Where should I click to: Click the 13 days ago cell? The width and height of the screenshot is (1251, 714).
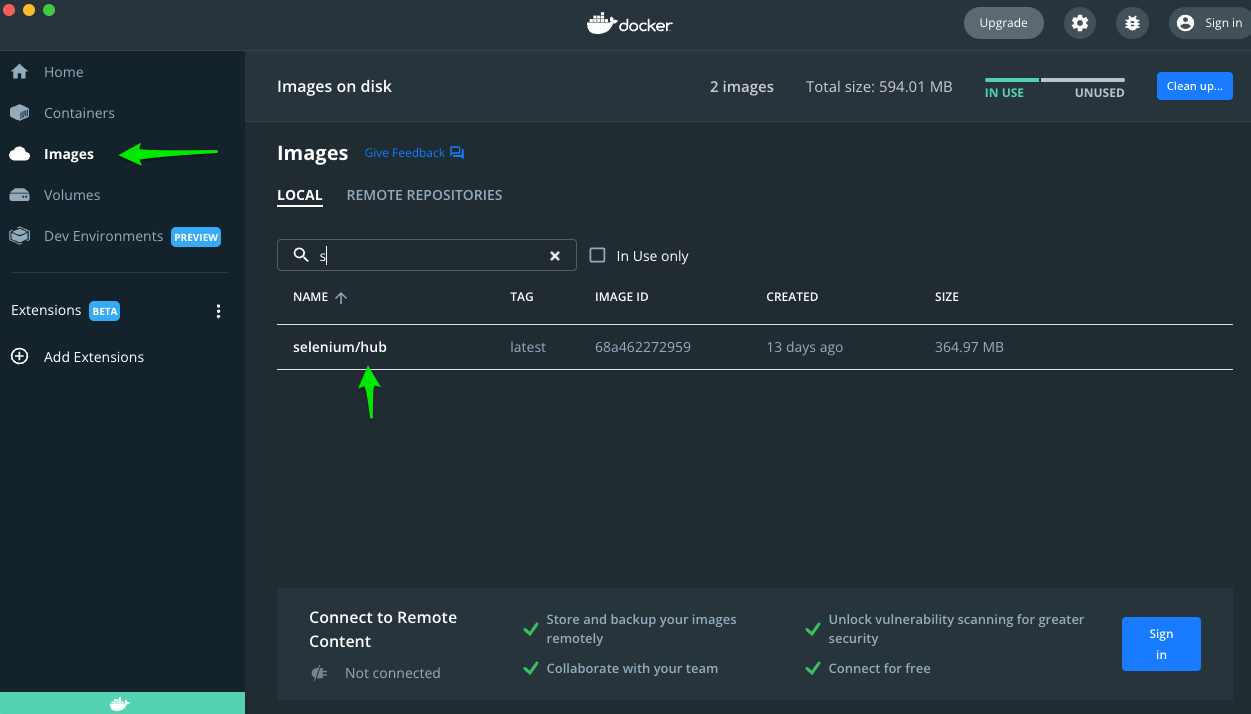pos(804,347)
